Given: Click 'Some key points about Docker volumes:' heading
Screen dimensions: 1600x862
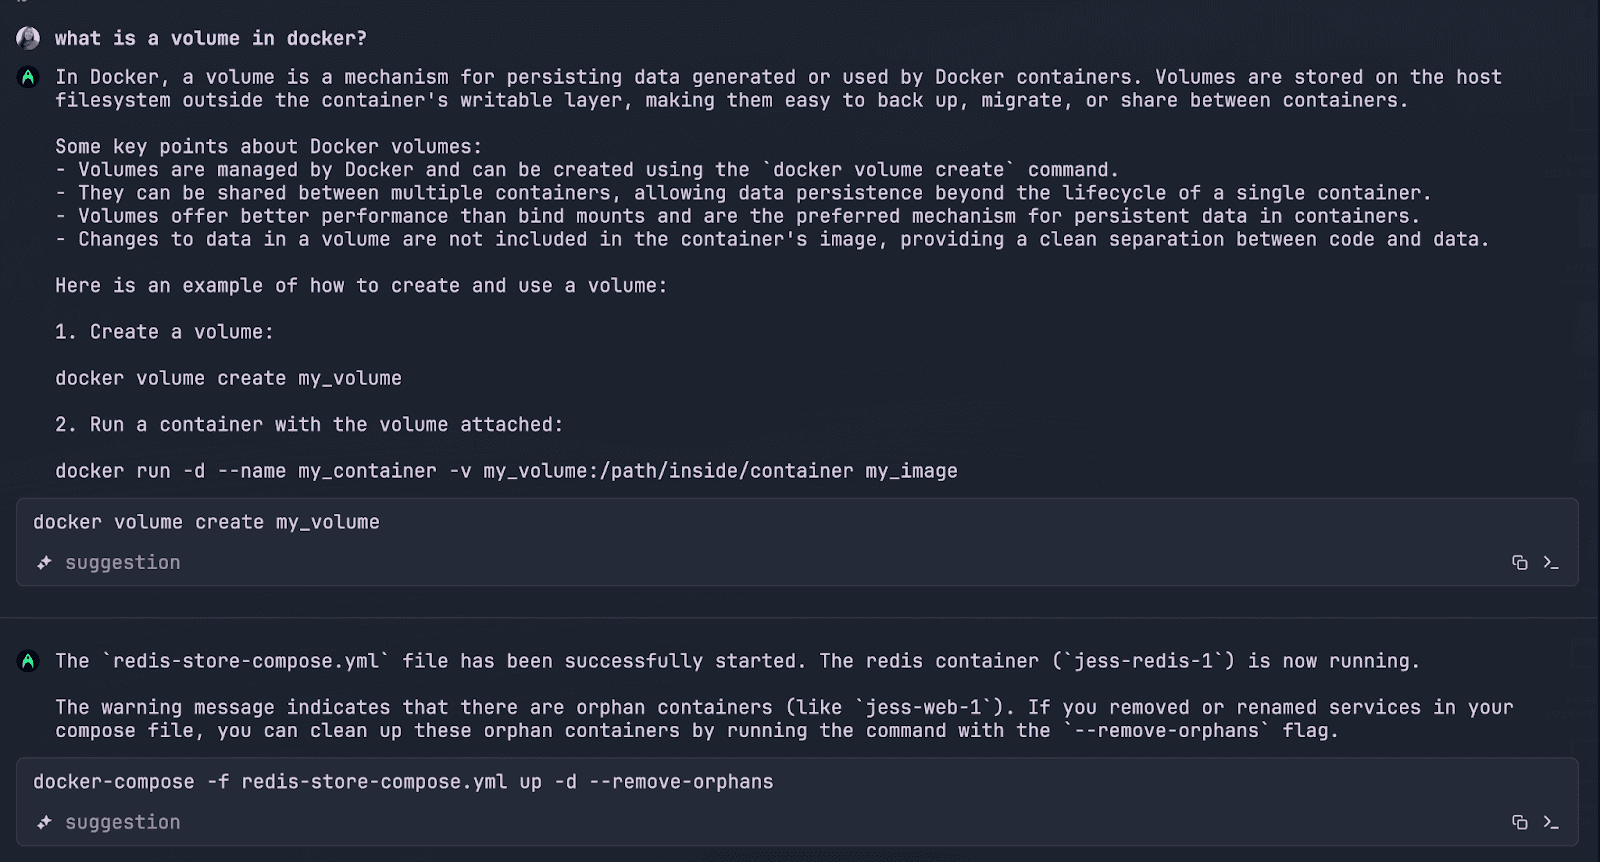Looking at the screenshot, I should (268, 147).
